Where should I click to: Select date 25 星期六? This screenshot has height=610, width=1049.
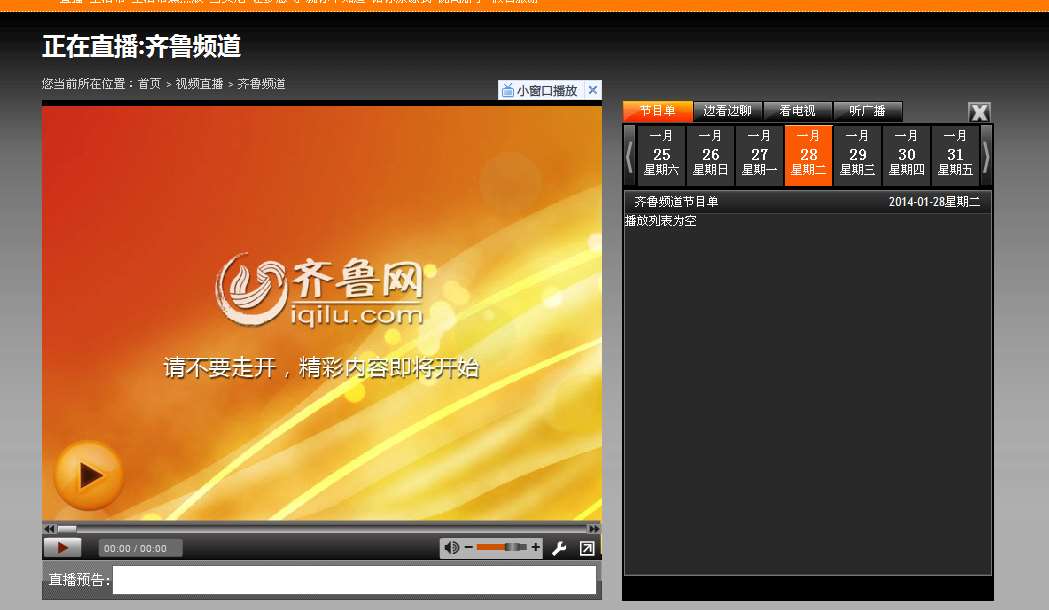[661, 155]
